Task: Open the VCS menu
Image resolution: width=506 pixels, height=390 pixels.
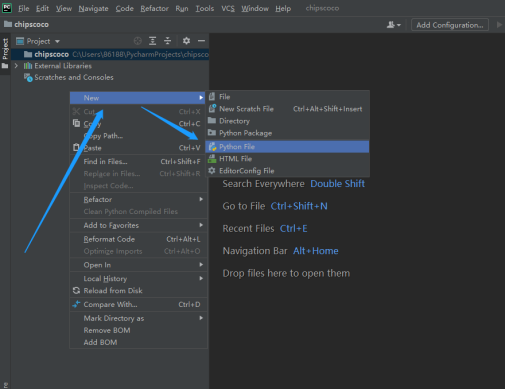Action: point(228,8)
